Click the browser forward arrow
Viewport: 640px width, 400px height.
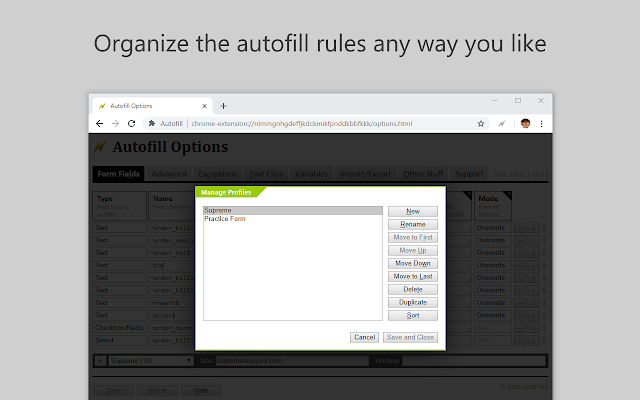point(116,124)
